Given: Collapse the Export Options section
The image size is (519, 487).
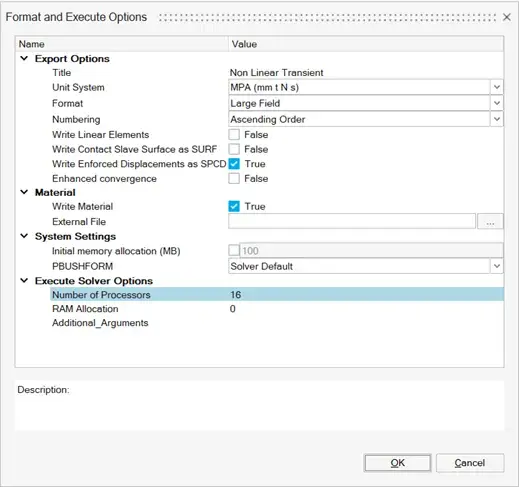Looking at the screenshot, I should pyautogui.click(x=24, y=59).
